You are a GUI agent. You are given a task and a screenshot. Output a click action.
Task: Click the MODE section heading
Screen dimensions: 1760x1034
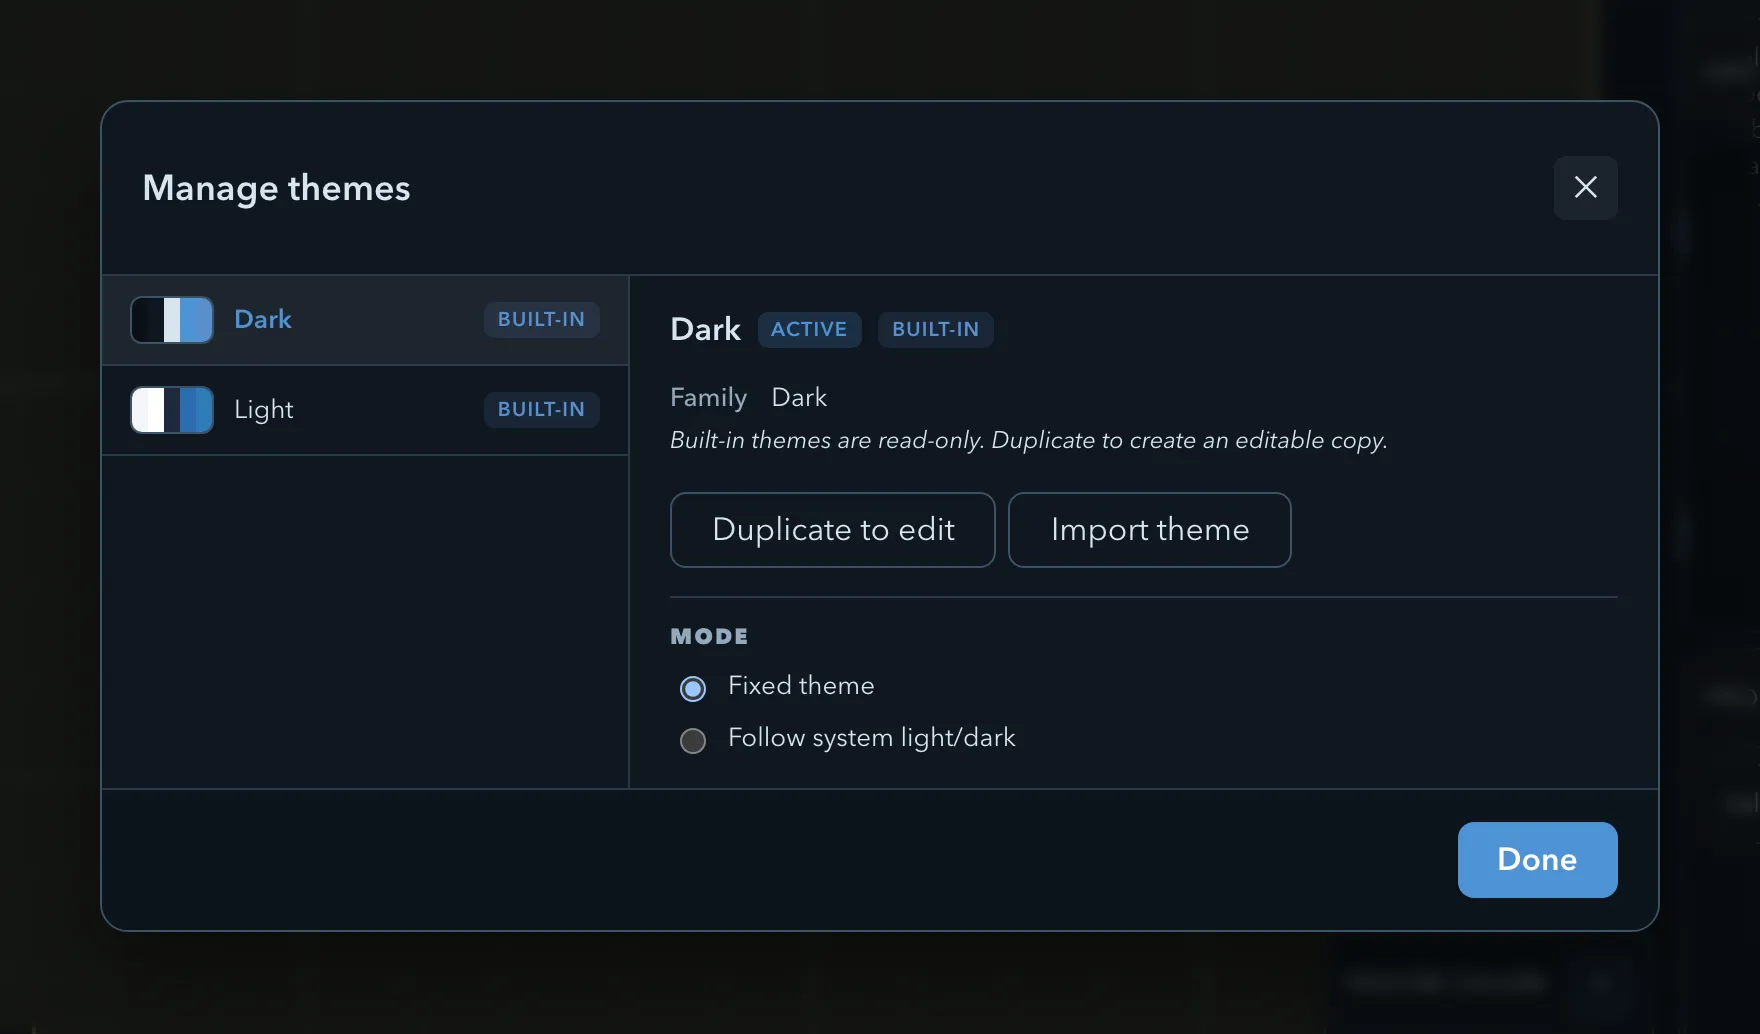(x=709, y=636)
